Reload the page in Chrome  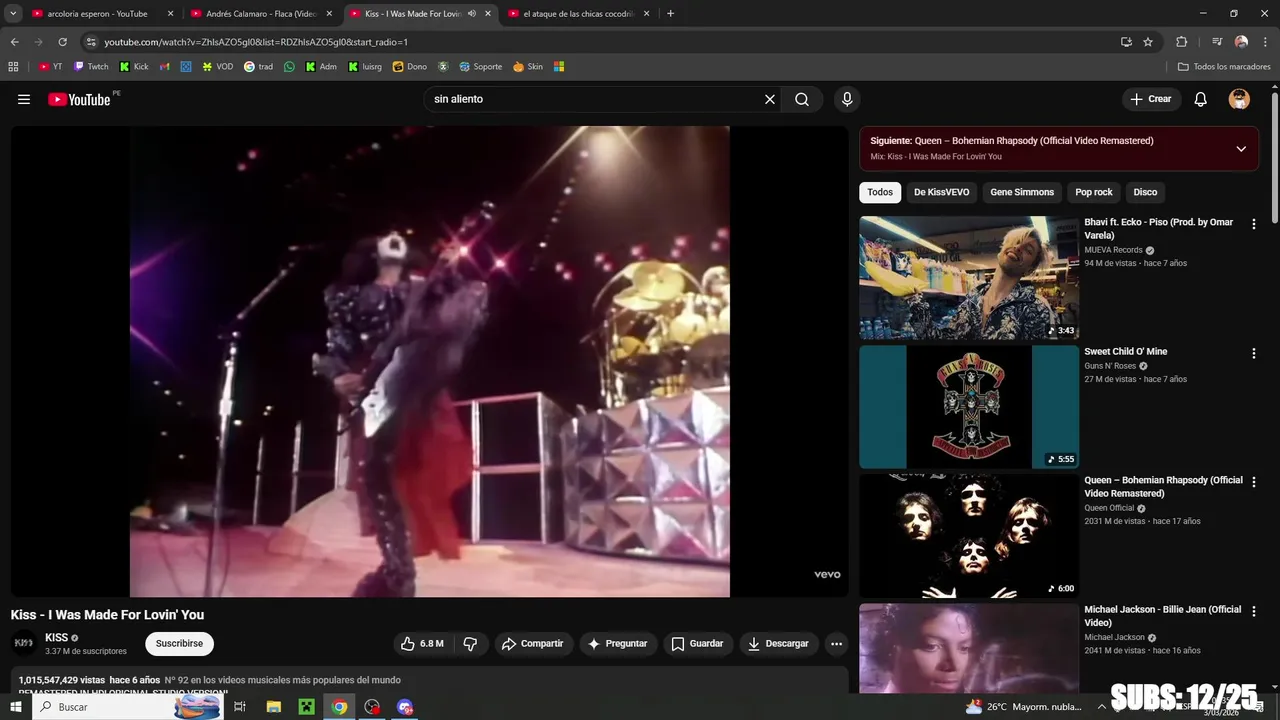(x=62, y=42)
